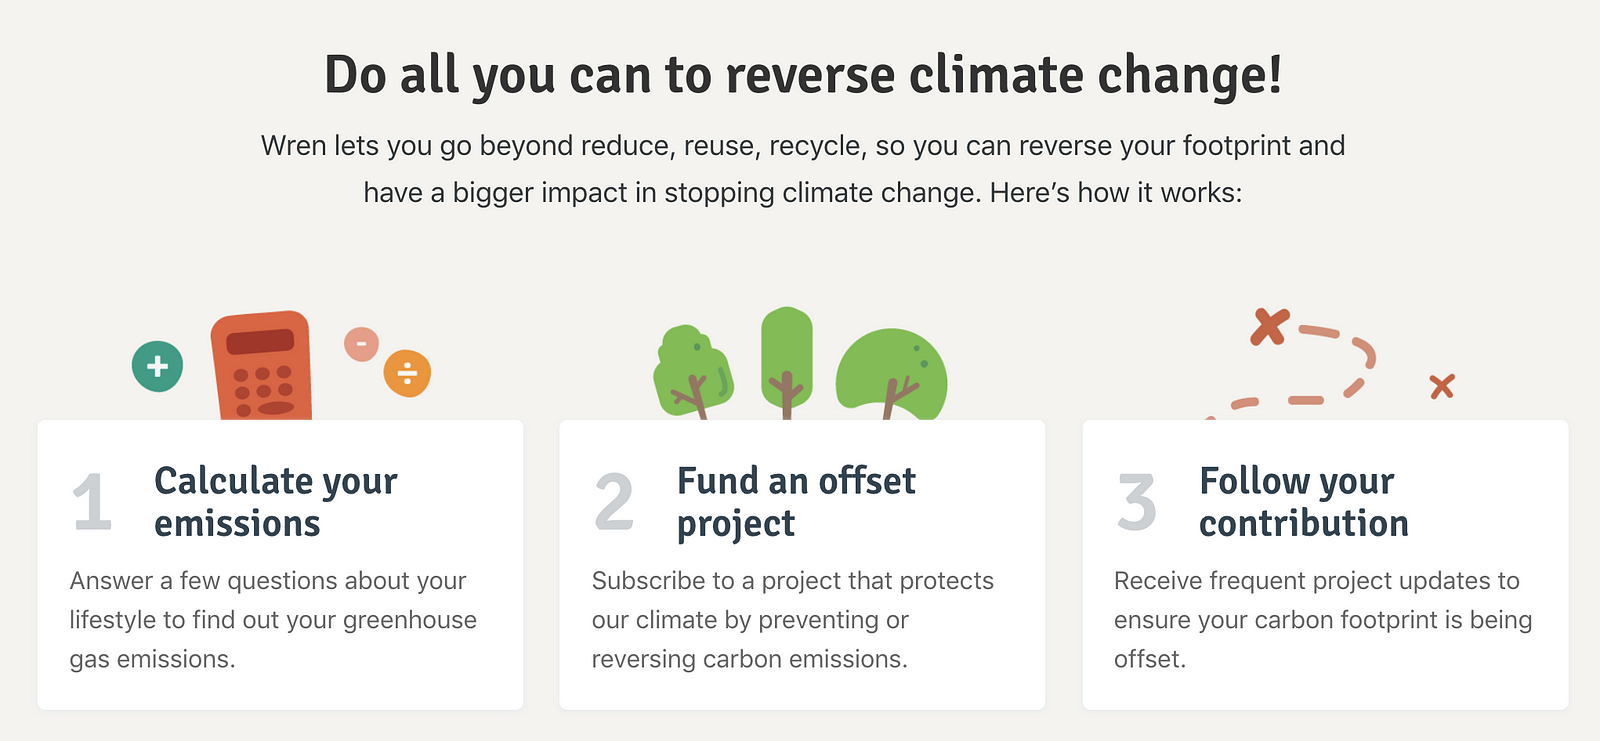Click the red calculator illustration
This screenshot has width=1600, height=741.
coord(261,366)
